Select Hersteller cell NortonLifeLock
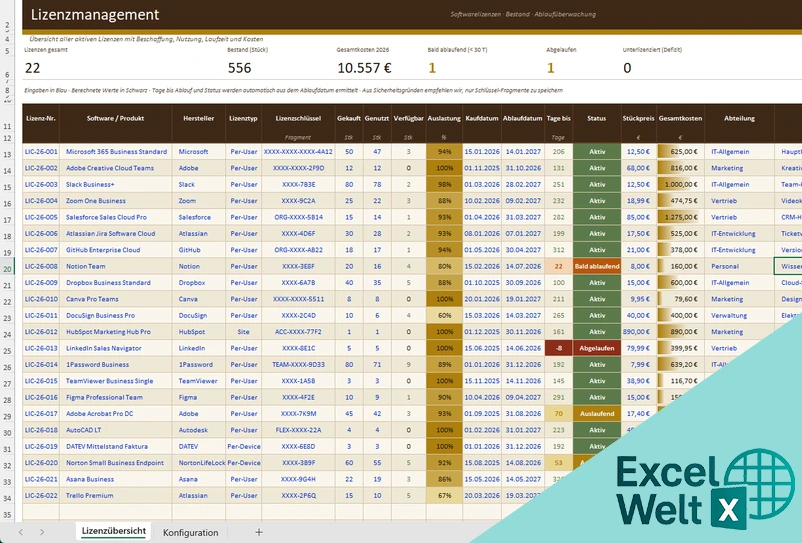Image resolution: width=802 pixels, height=543 pixels. pos(199,463)
